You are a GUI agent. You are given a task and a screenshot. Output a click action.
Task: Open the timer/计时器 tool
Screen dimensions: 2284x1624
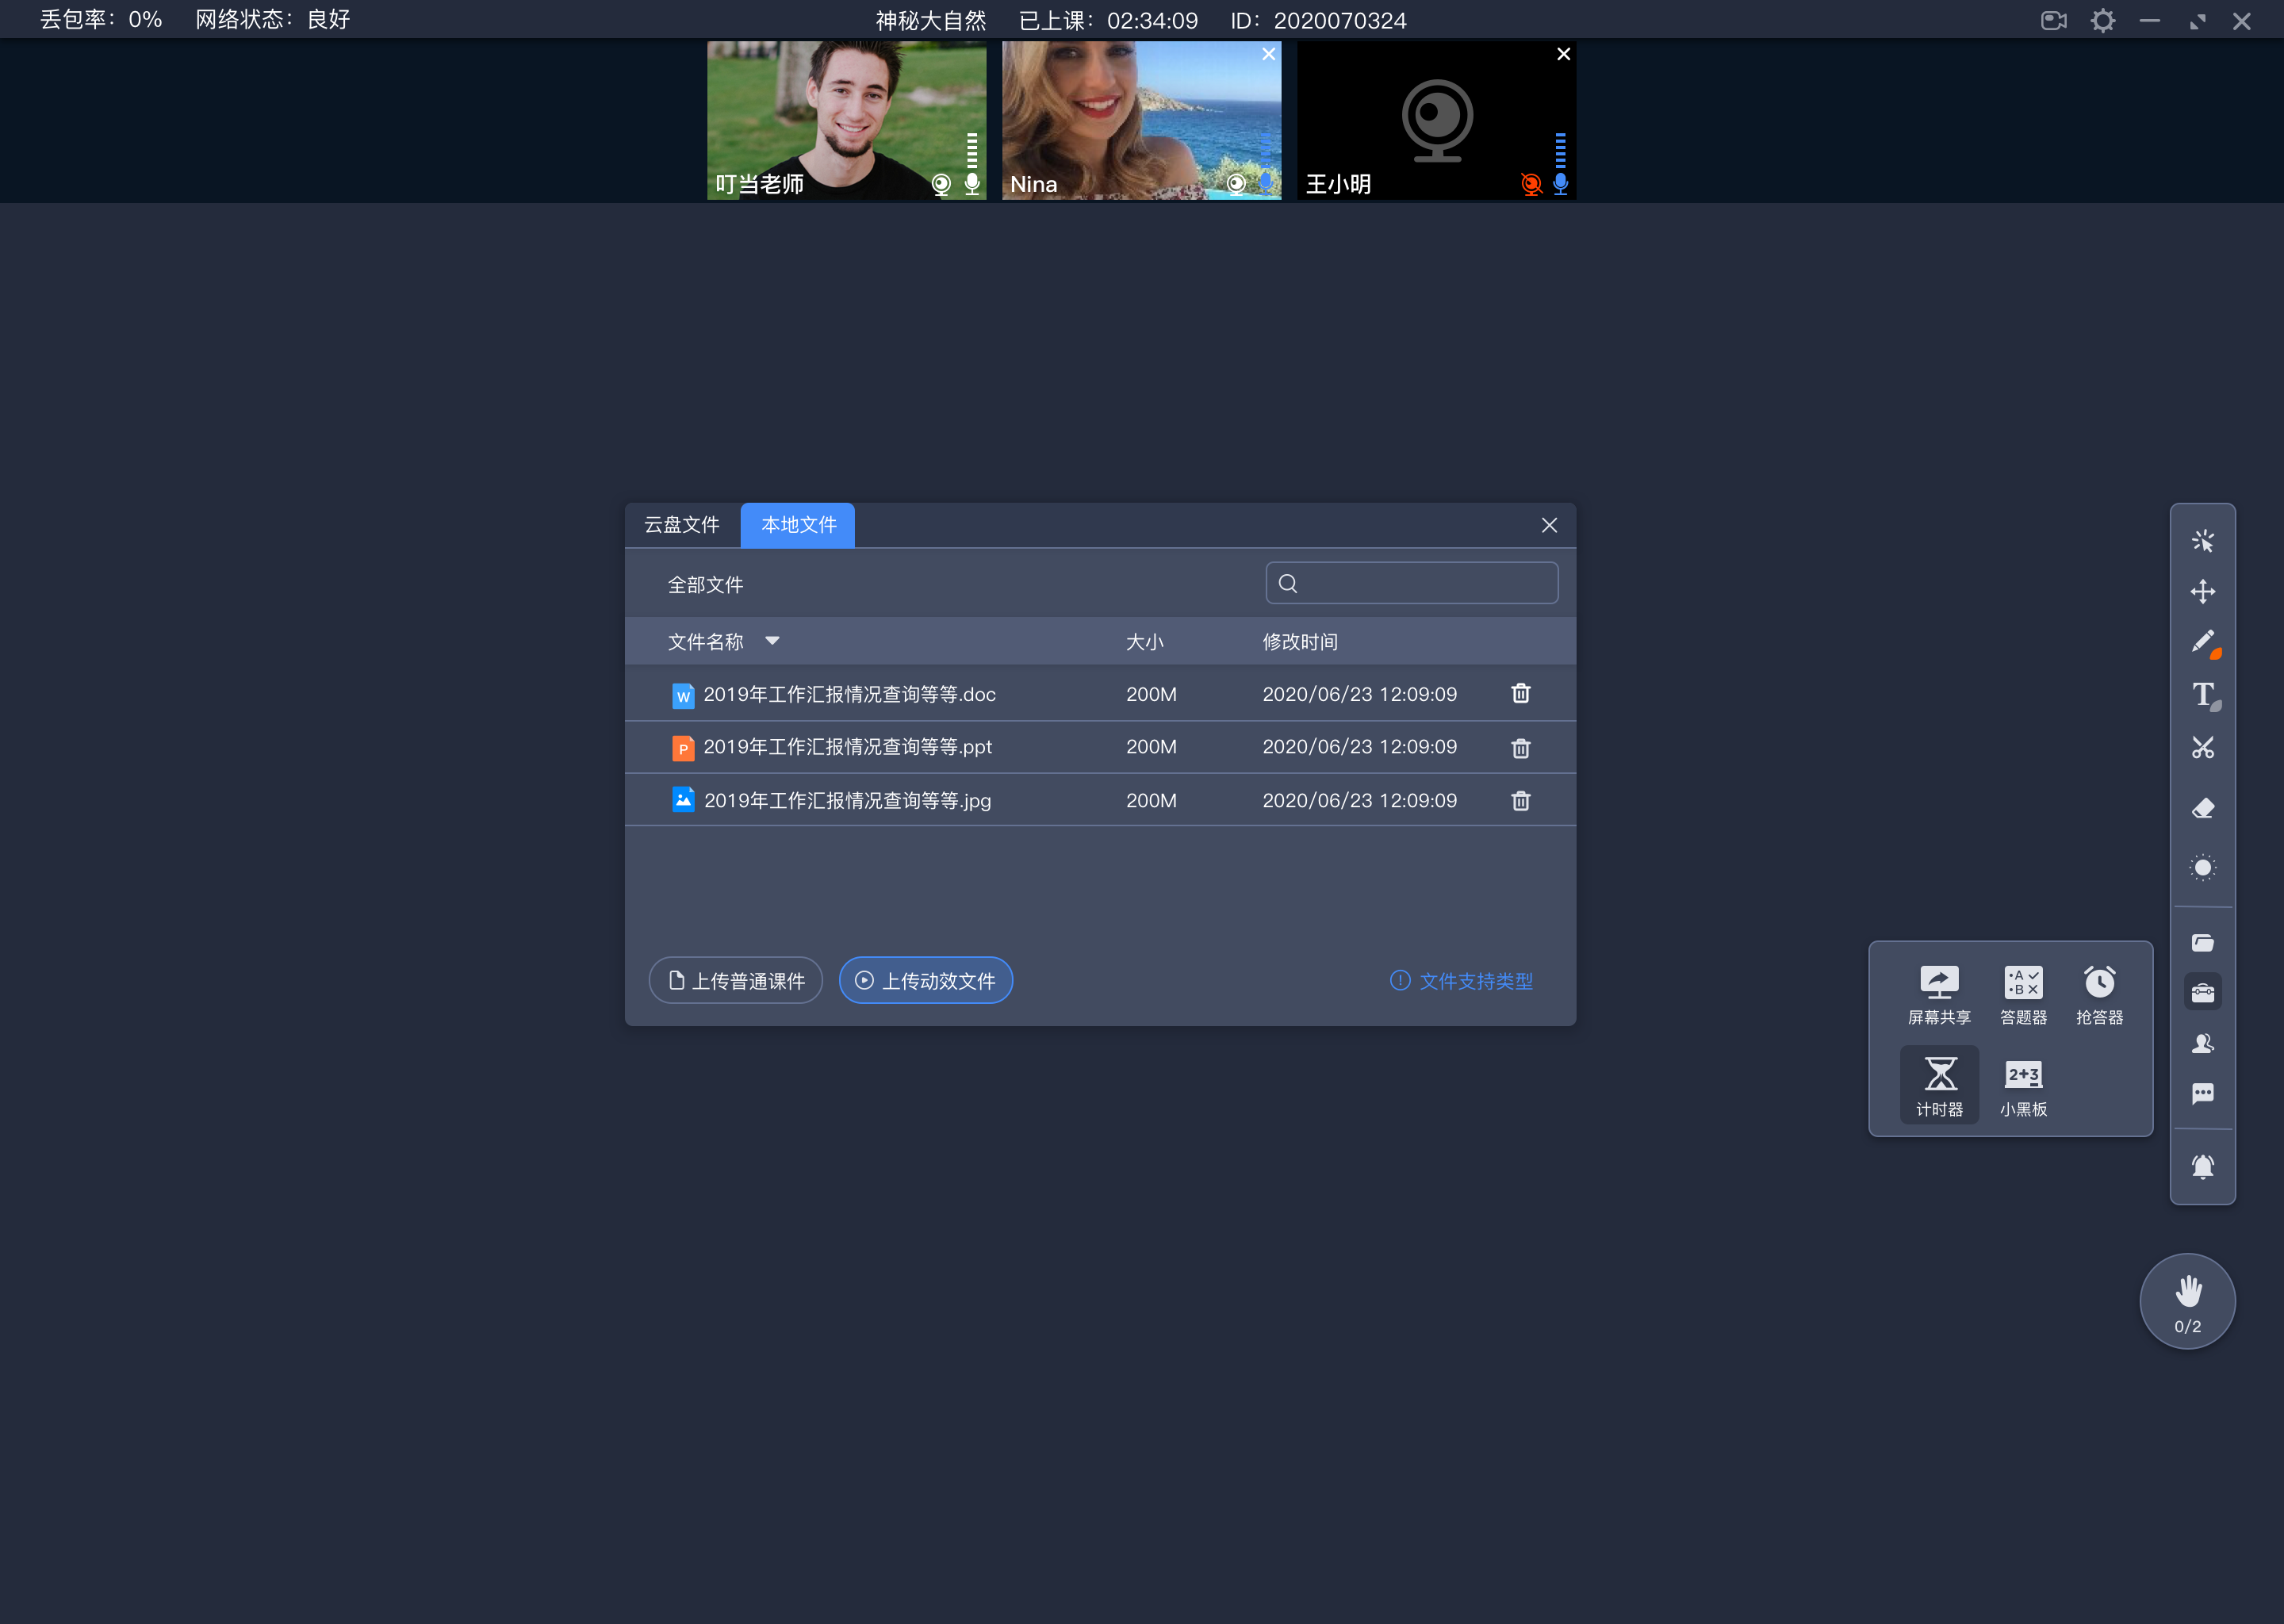pyautogui.click(x=1936, y=1079)
